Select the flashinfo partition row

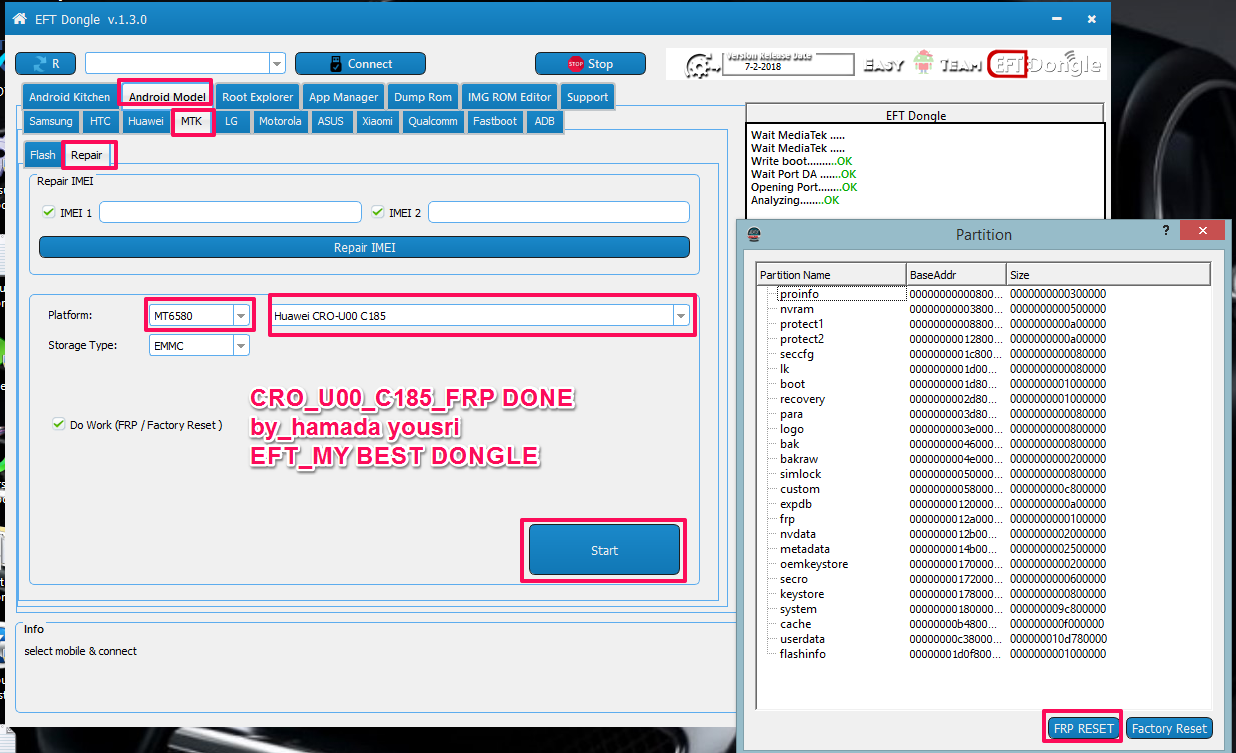click(983, 654)
